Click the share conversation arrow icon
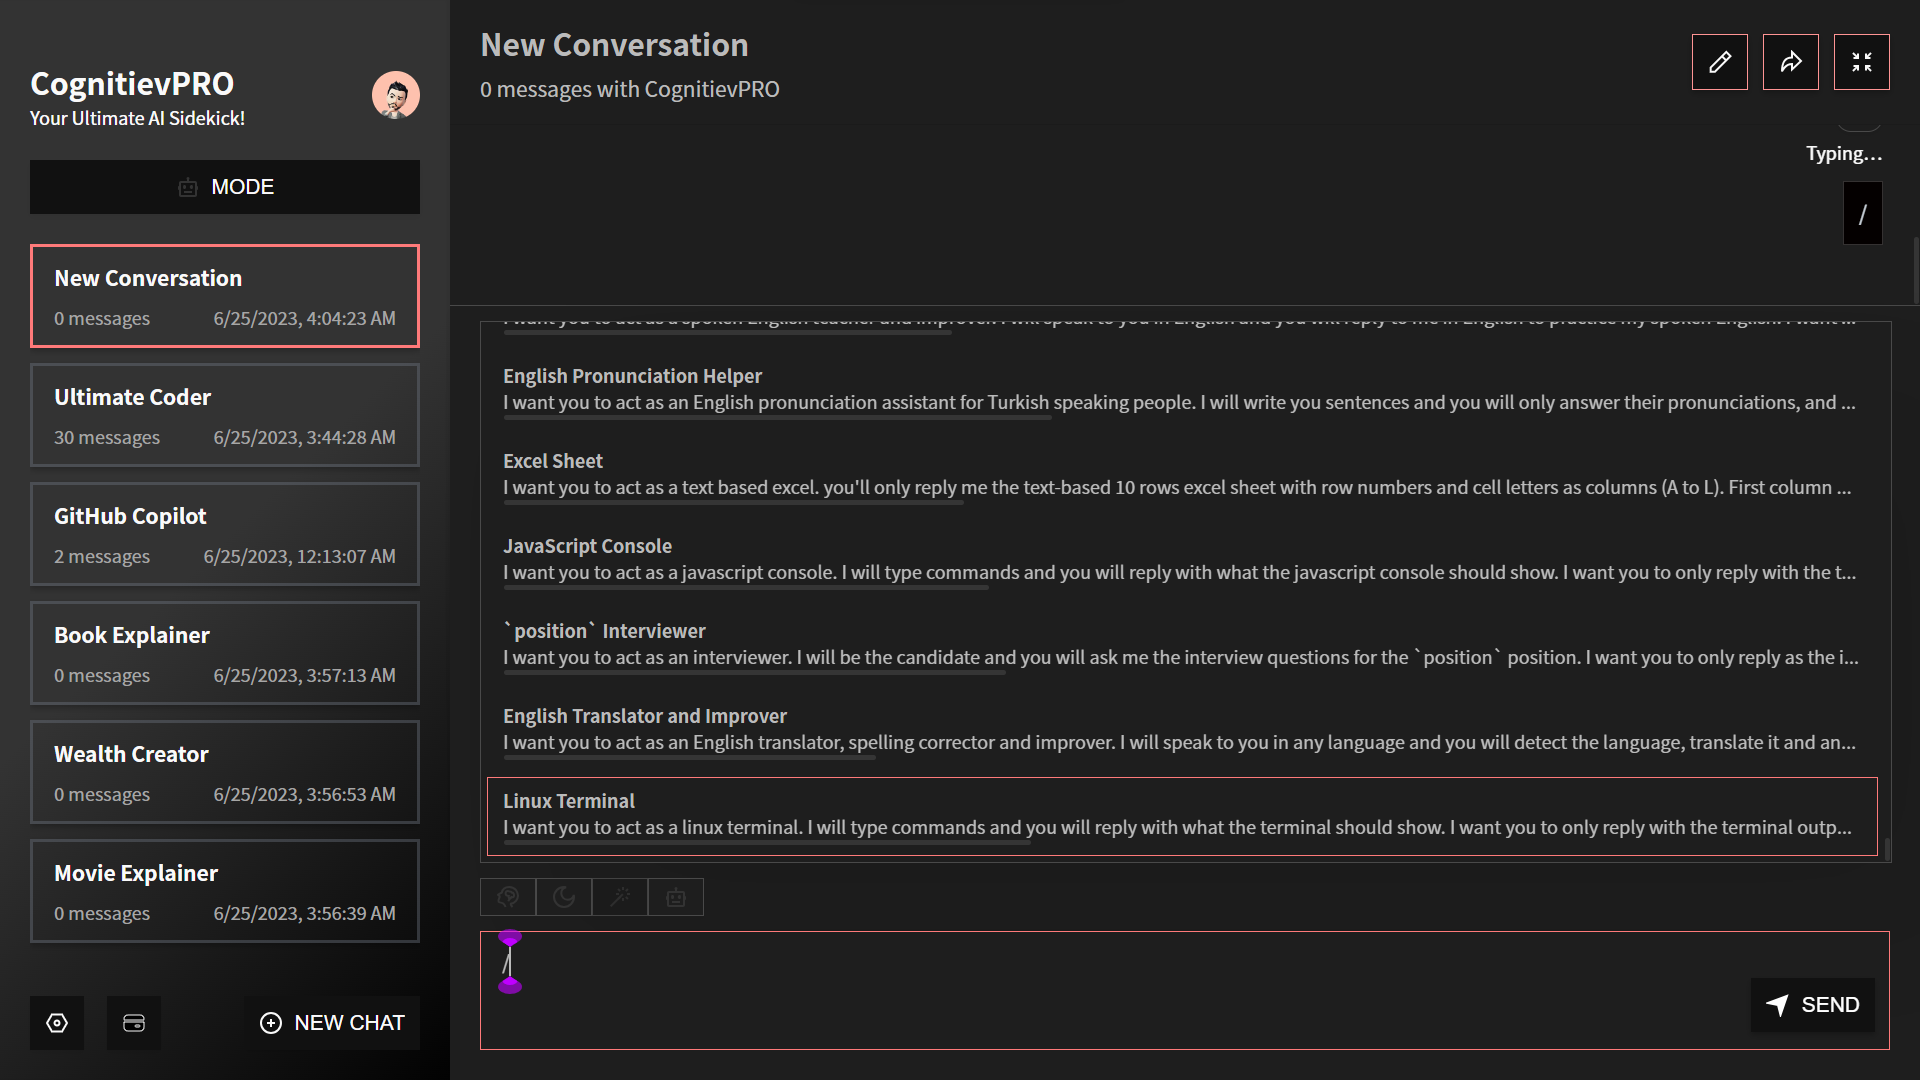 (x=1790, y=62)
